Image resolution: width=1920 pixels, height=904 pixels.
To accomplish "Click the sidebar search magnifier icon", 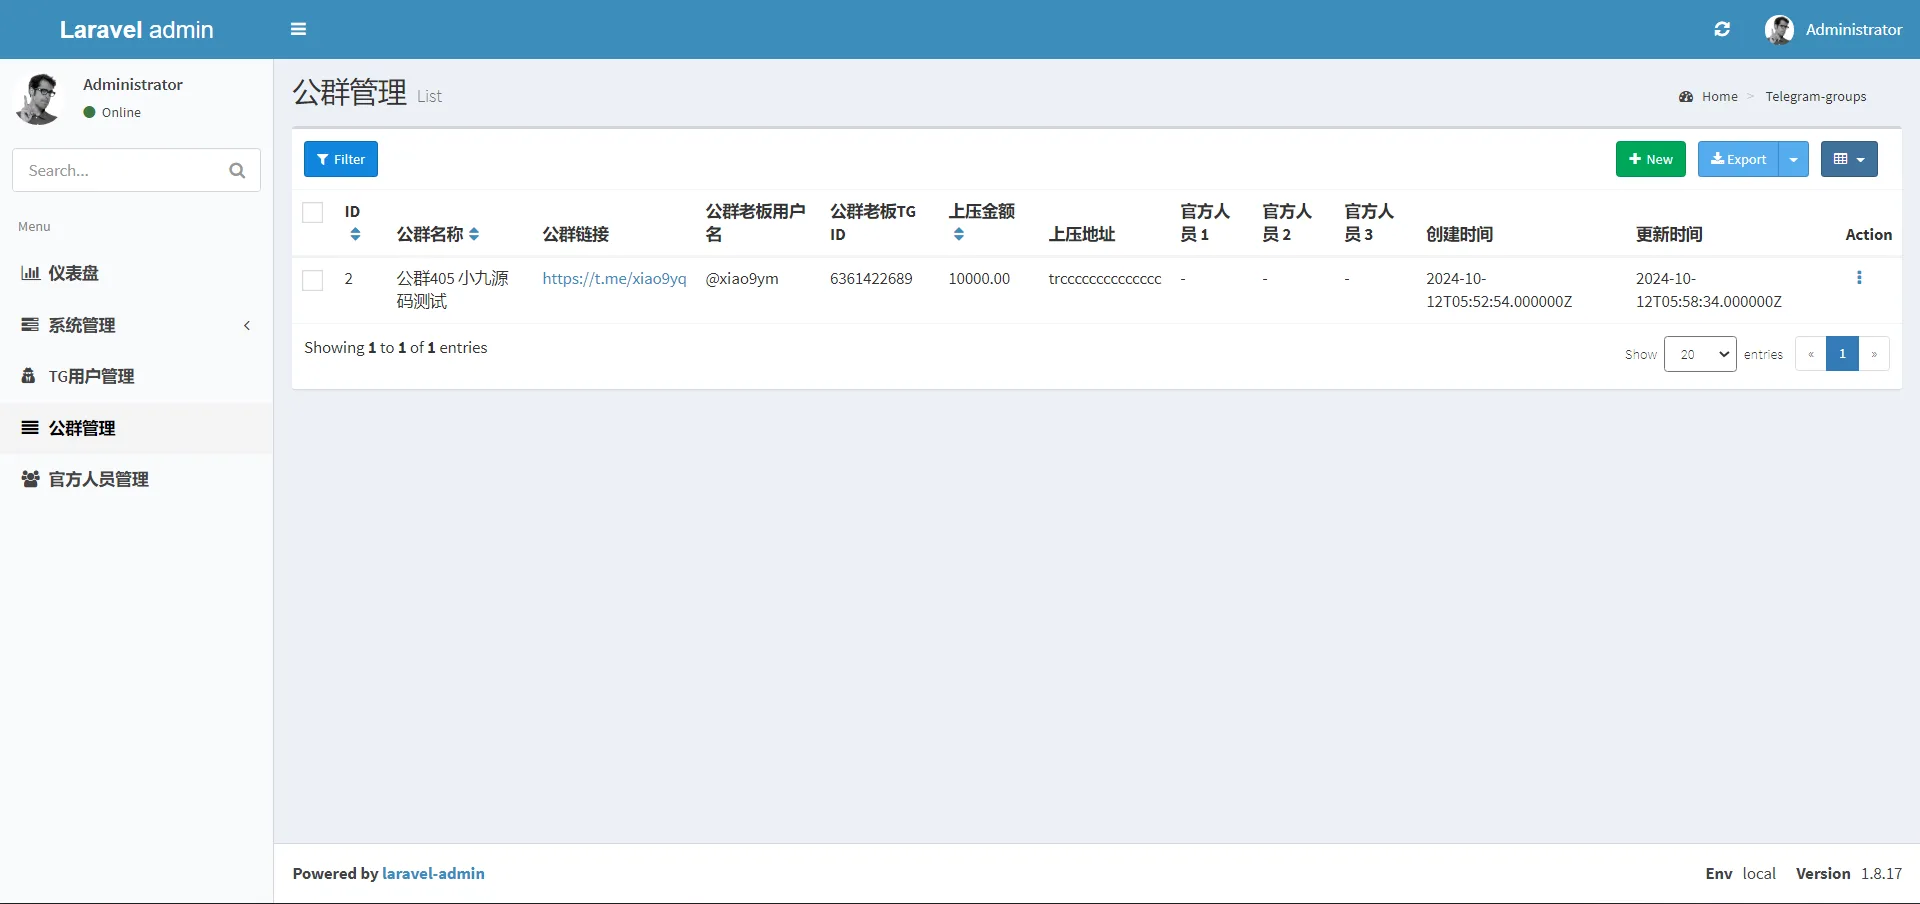I will (x=237, y=171).
